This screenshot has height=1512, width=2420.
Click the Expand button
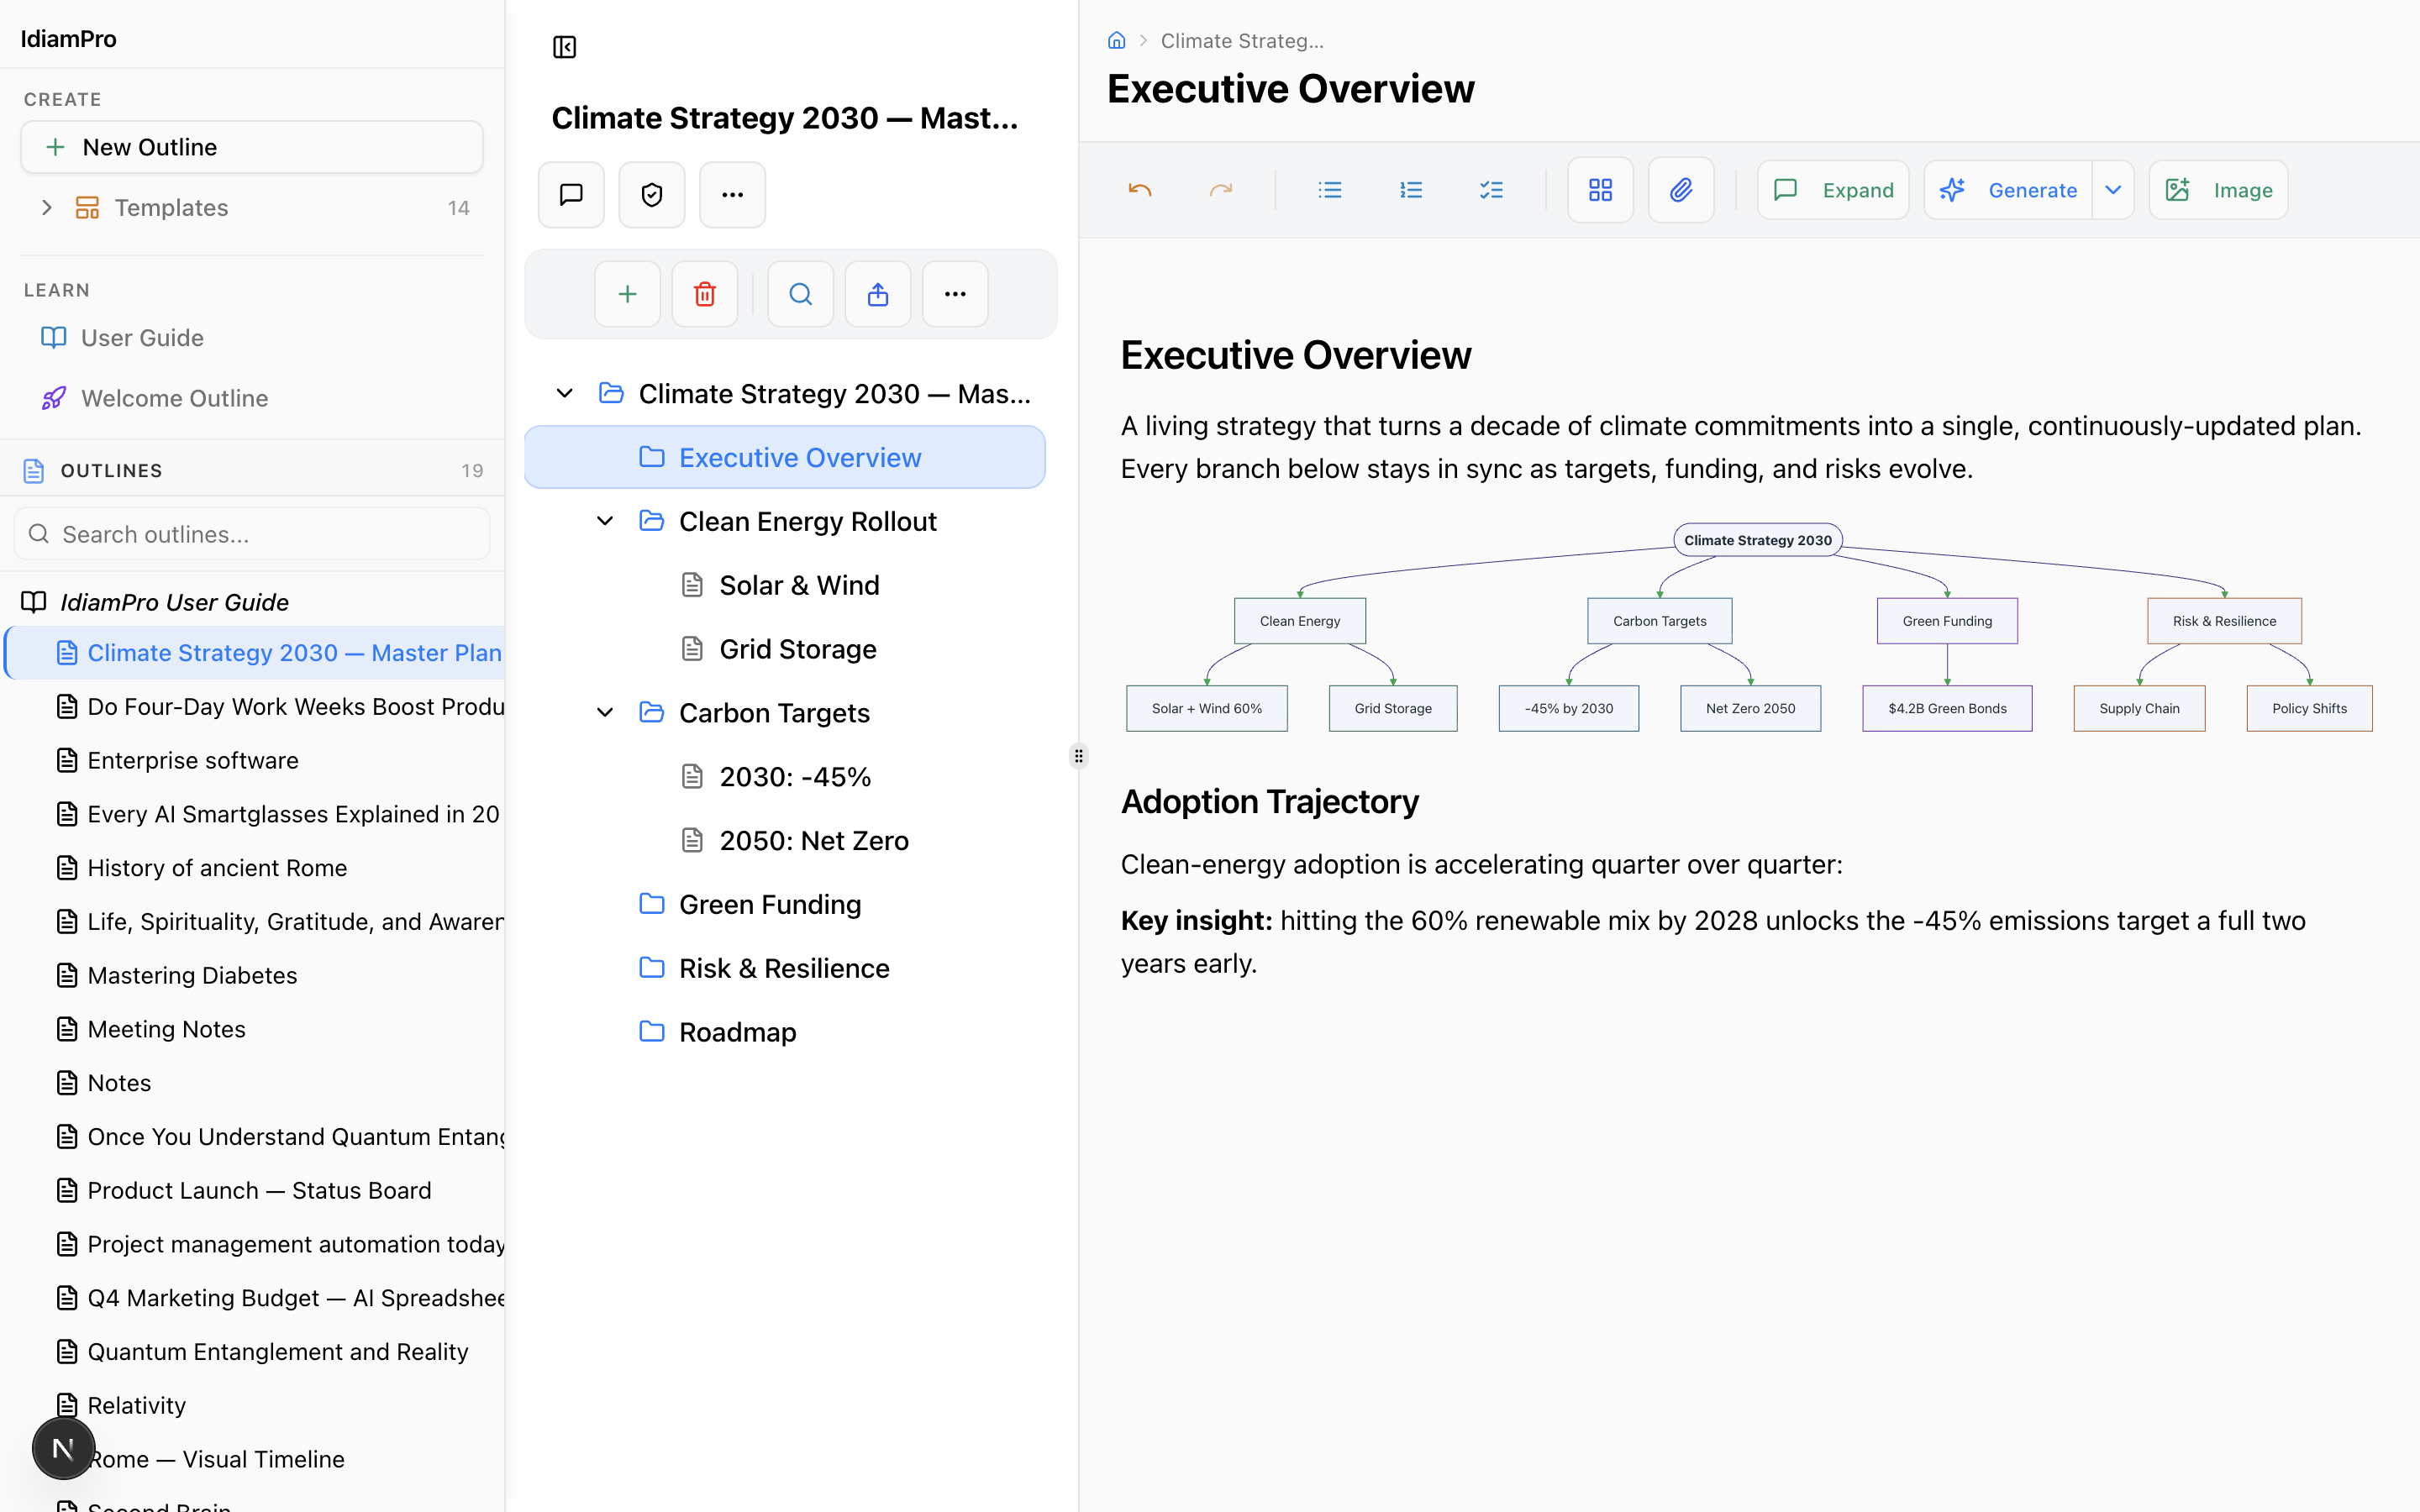pyautogui.click(x=1833, y=190)
